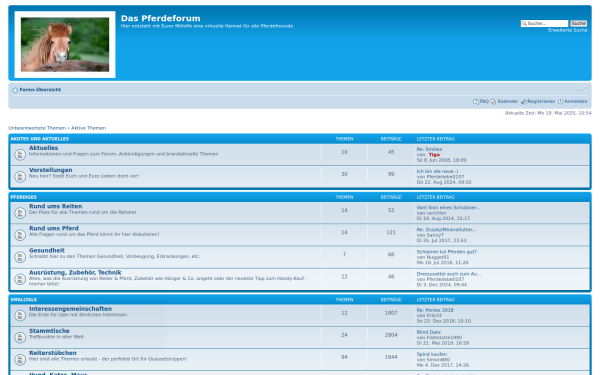Click the forum icon beside Rund ums Reiten
This screenshot has height=375, width=600.
[20, 213]
